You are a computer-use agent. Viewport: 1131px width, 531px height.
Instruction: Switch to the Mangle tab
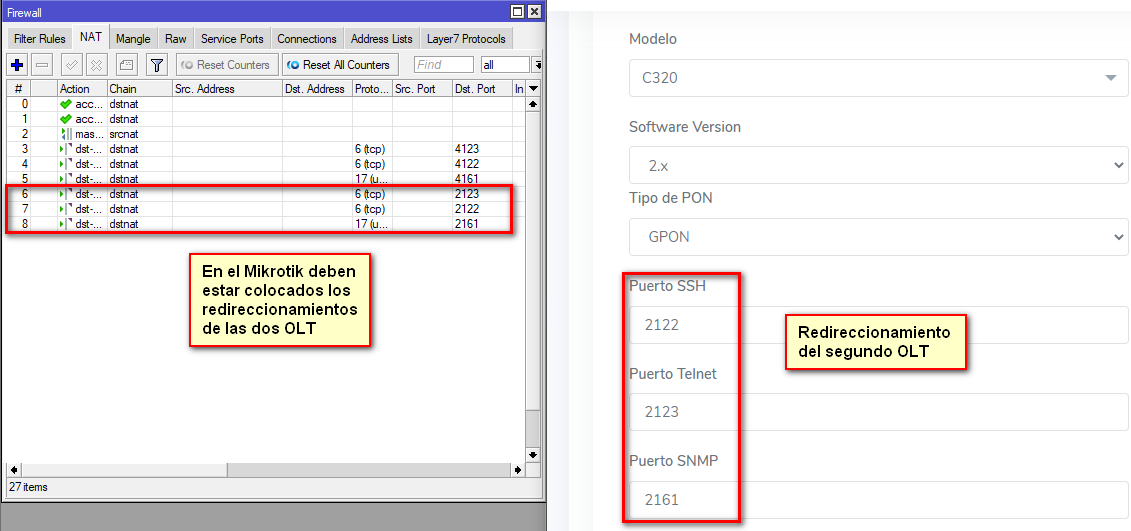tap(133, 39)
